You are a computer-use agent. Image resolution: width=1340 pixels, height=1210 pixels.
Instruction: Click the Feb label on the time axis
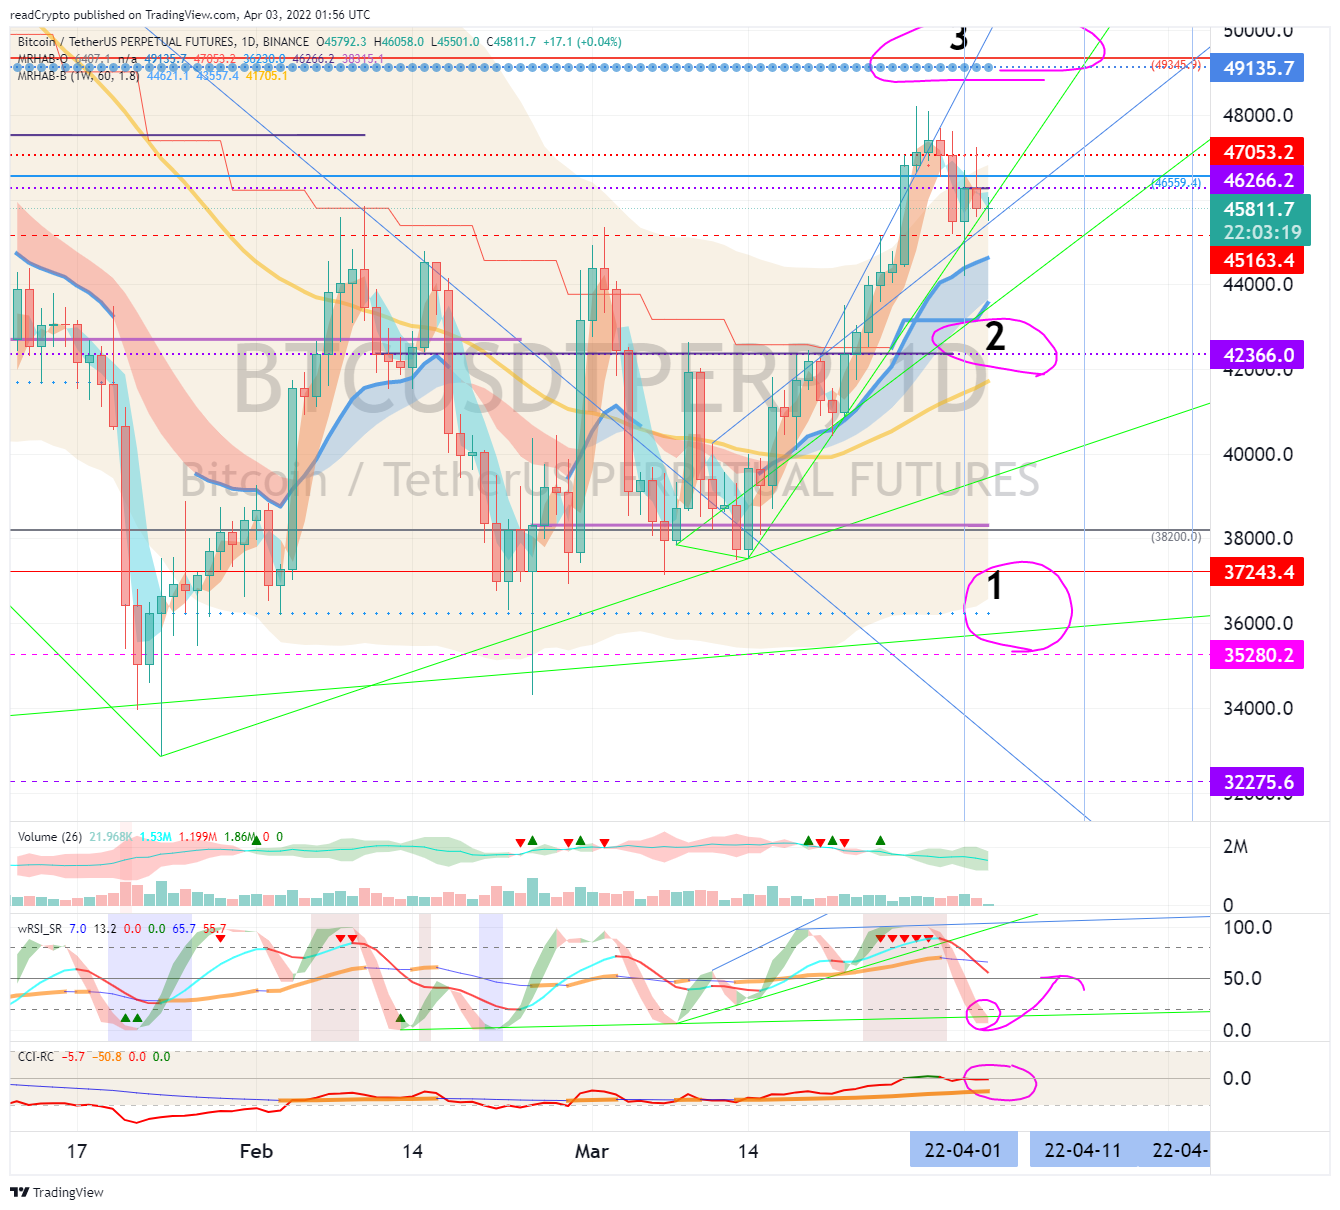256,1151
